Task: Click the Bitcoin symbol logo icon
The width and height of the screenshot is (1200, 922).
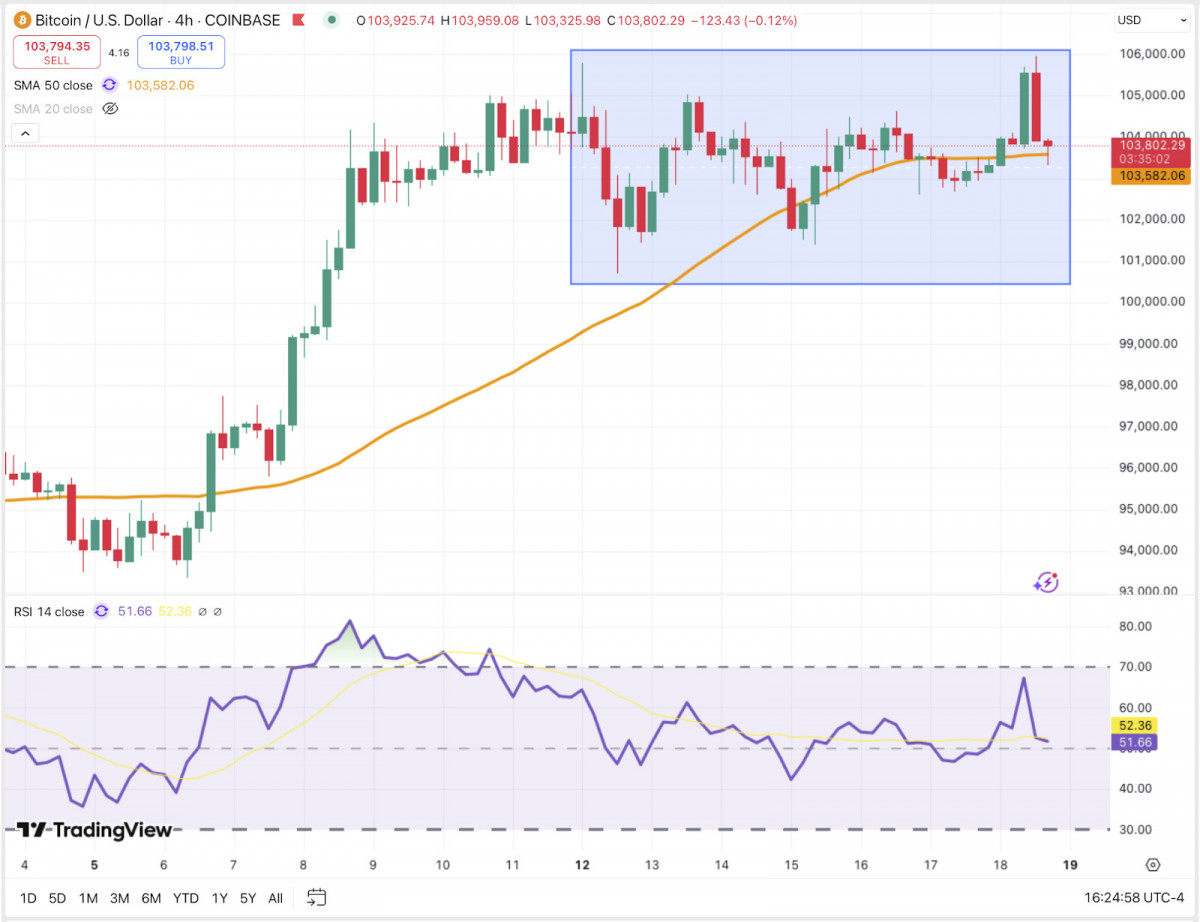Action: click(22, 20)
